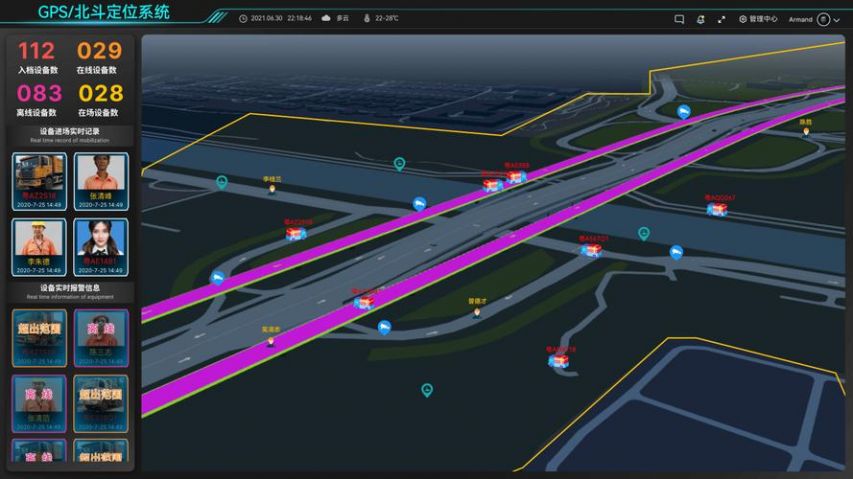Select the person marker labeled 陈胜 on map
Screen dimensions: 853x479
coord(806,131)
